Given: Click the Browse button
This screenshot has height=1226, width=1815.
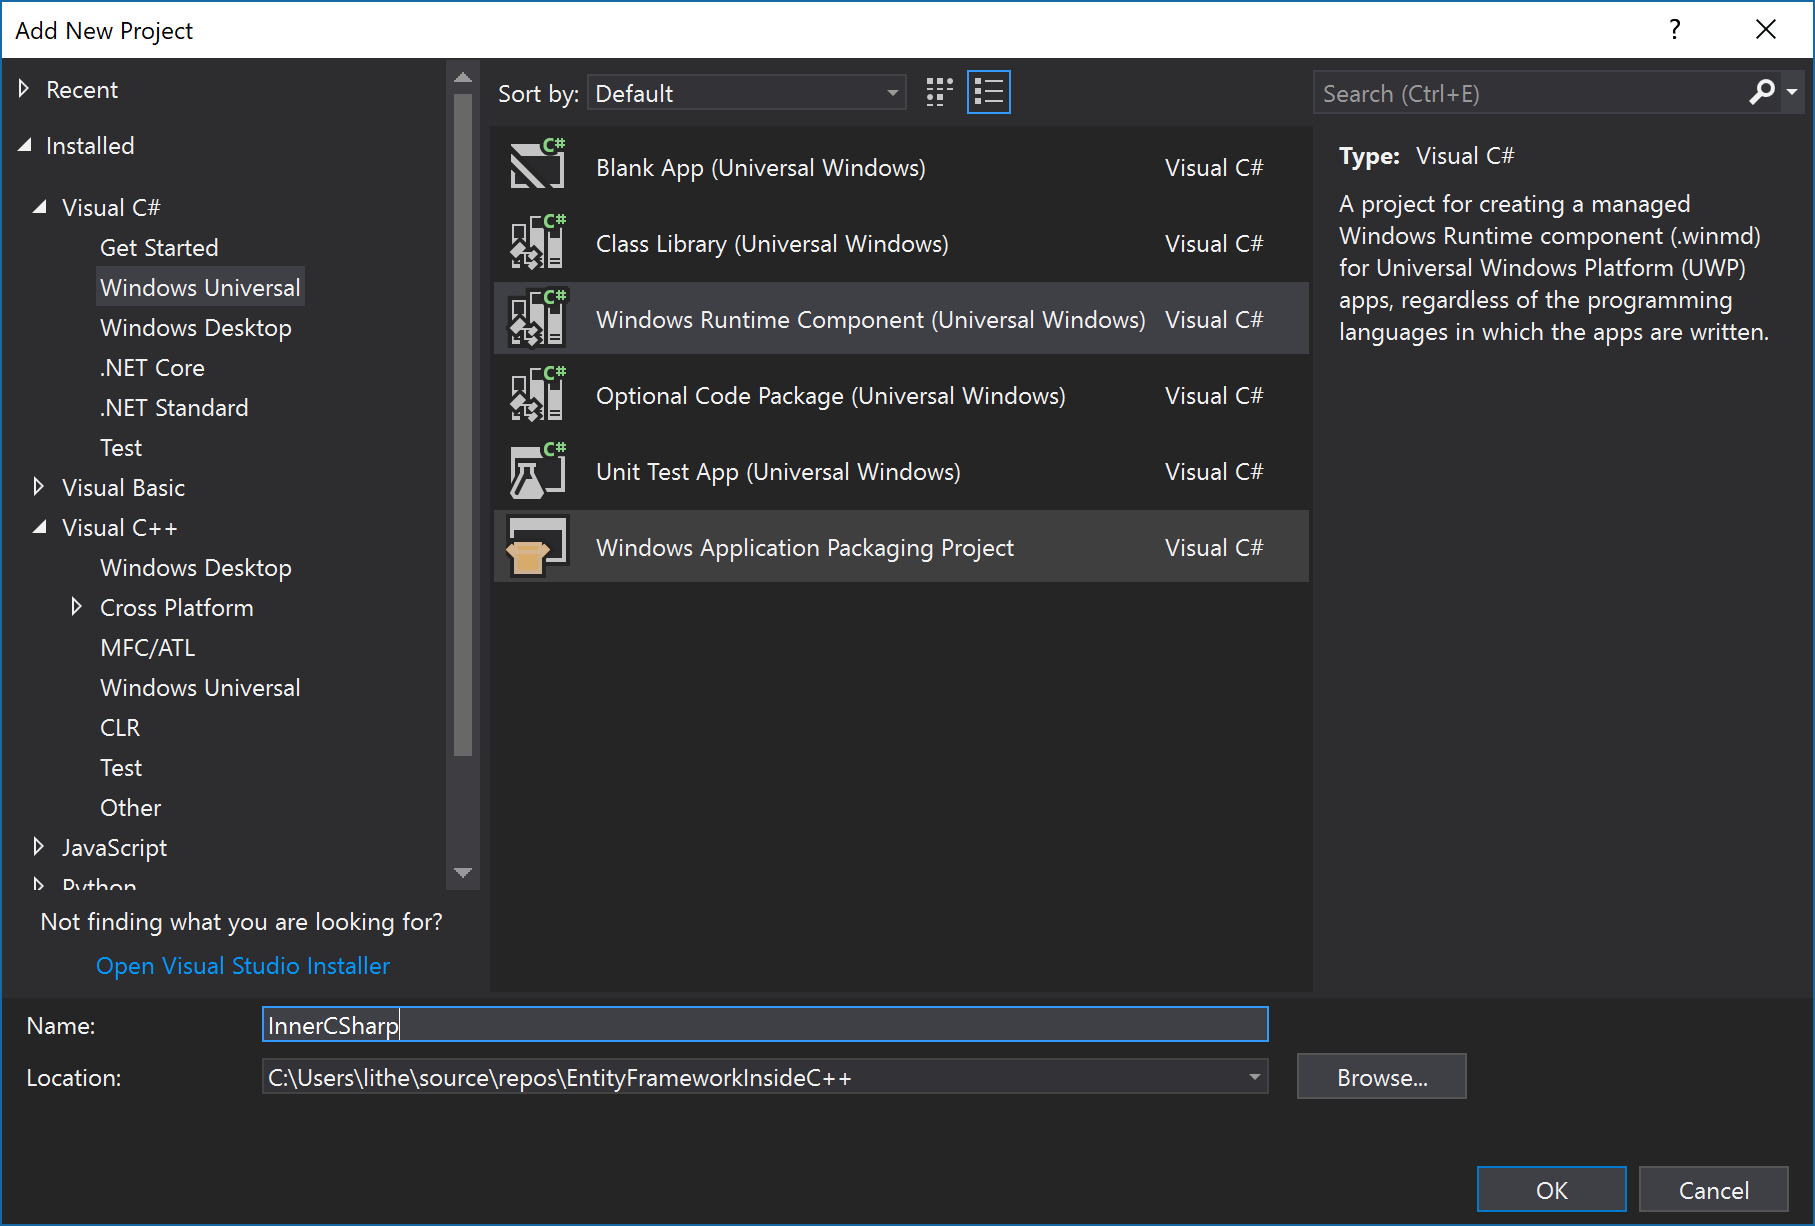Looking at the screenshot, I should pos(1381,1077).
